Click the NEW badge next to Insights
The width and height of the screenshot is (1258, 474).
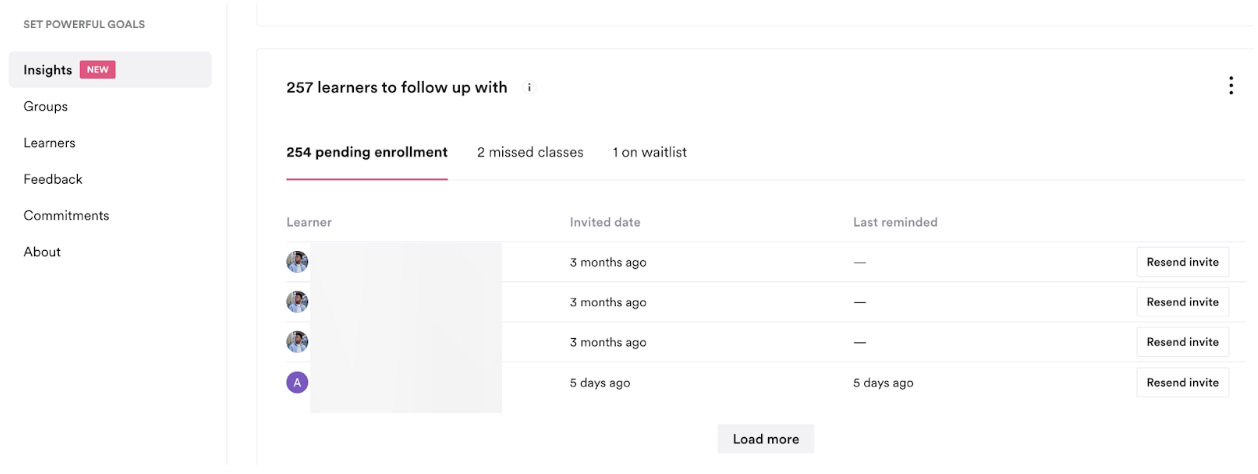pyautogui.click(x=98, y=70)
